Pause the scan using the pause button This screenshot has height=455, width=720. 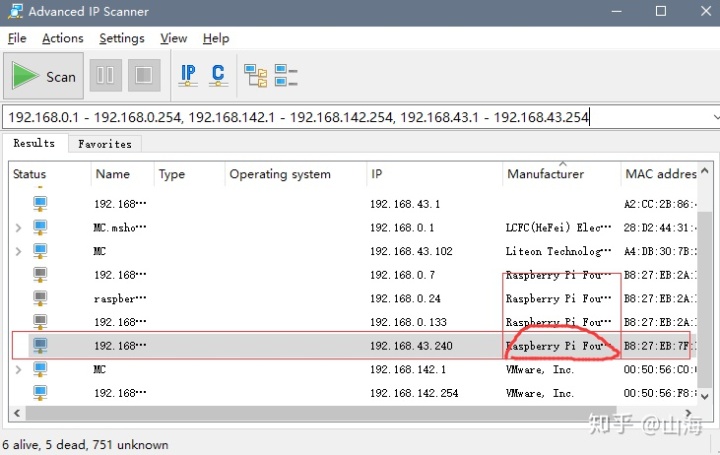point(106,75)
